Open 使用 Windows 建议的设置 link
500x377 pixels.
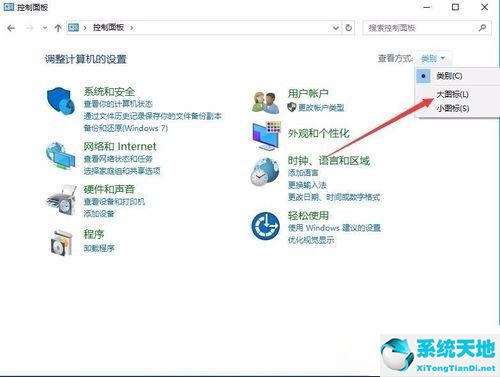click(x=334, y=228)
